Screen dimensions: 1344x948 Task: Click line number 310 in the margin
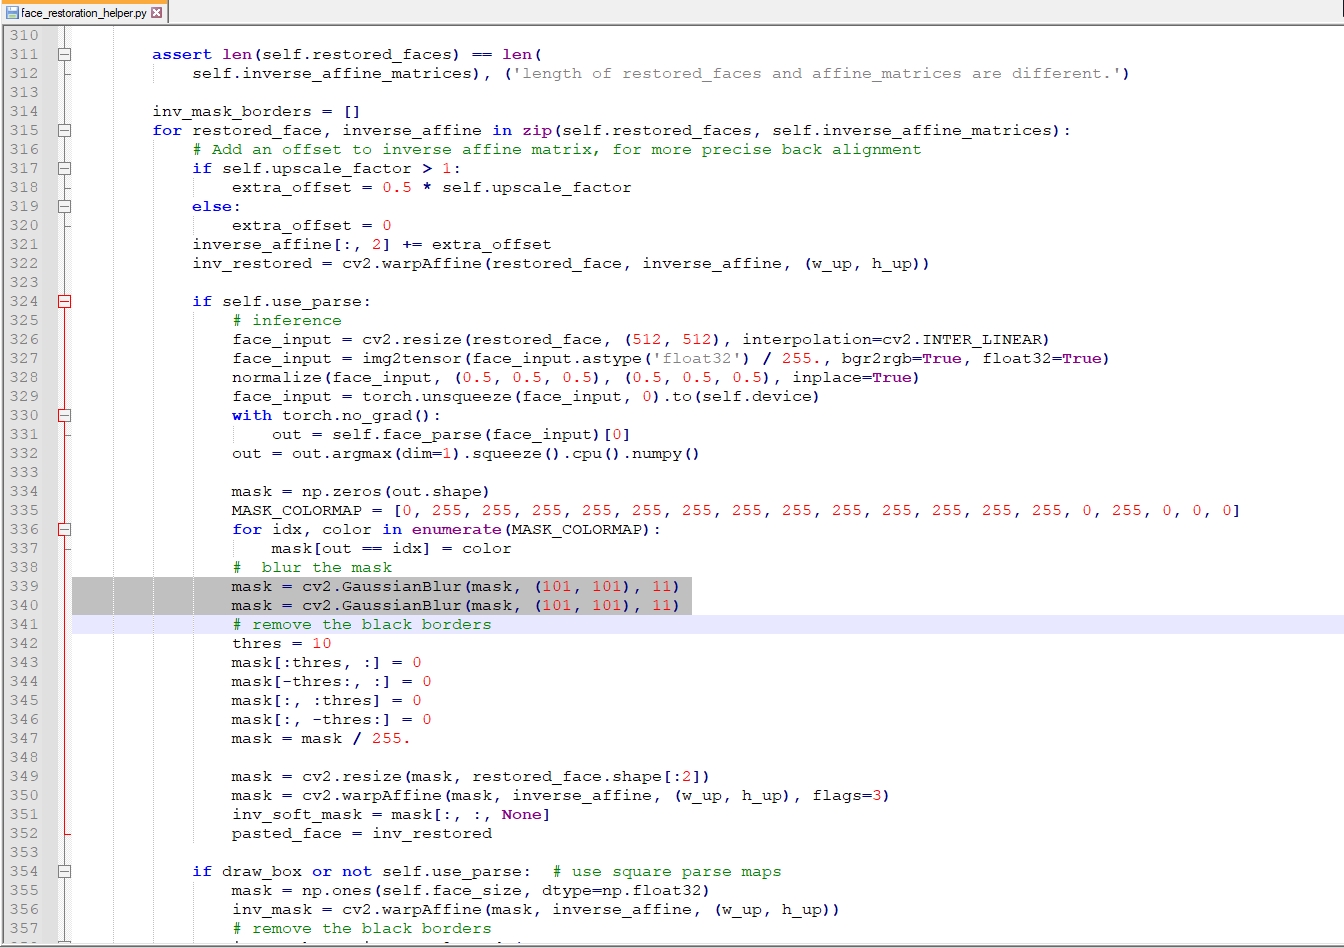click(x=24, y=36)
